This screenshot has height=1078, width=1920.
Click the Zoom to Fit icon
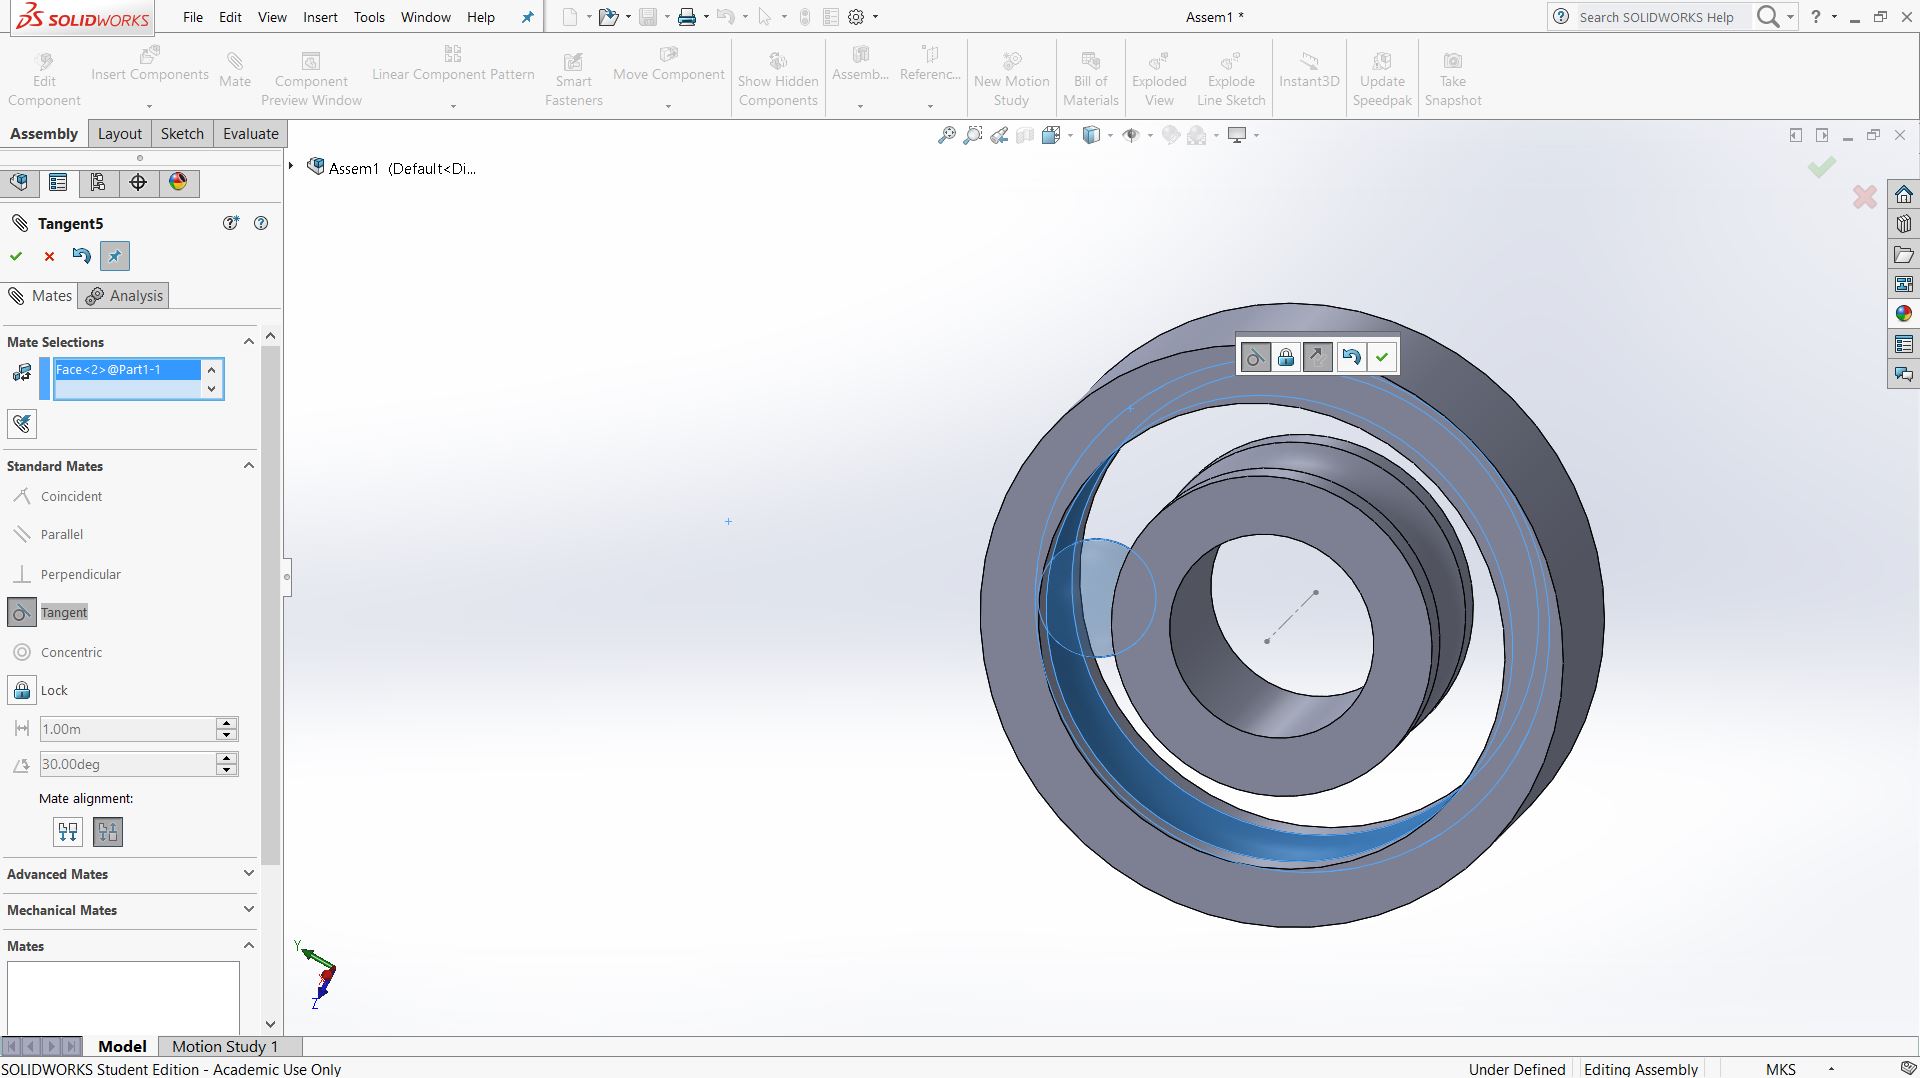tap(946, 135)
